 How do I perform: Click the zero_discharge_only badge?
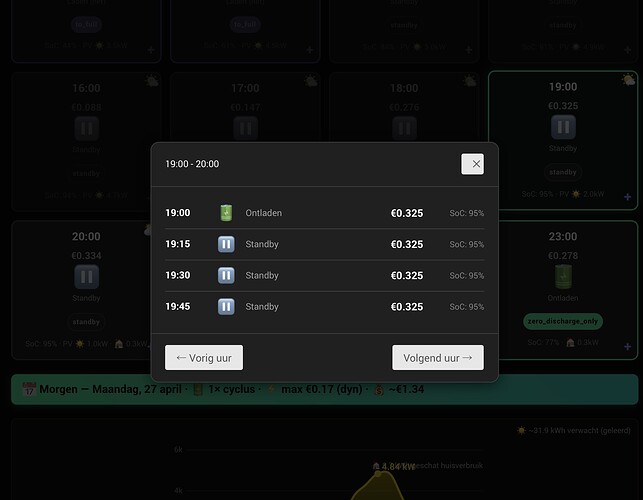point(563,321)
